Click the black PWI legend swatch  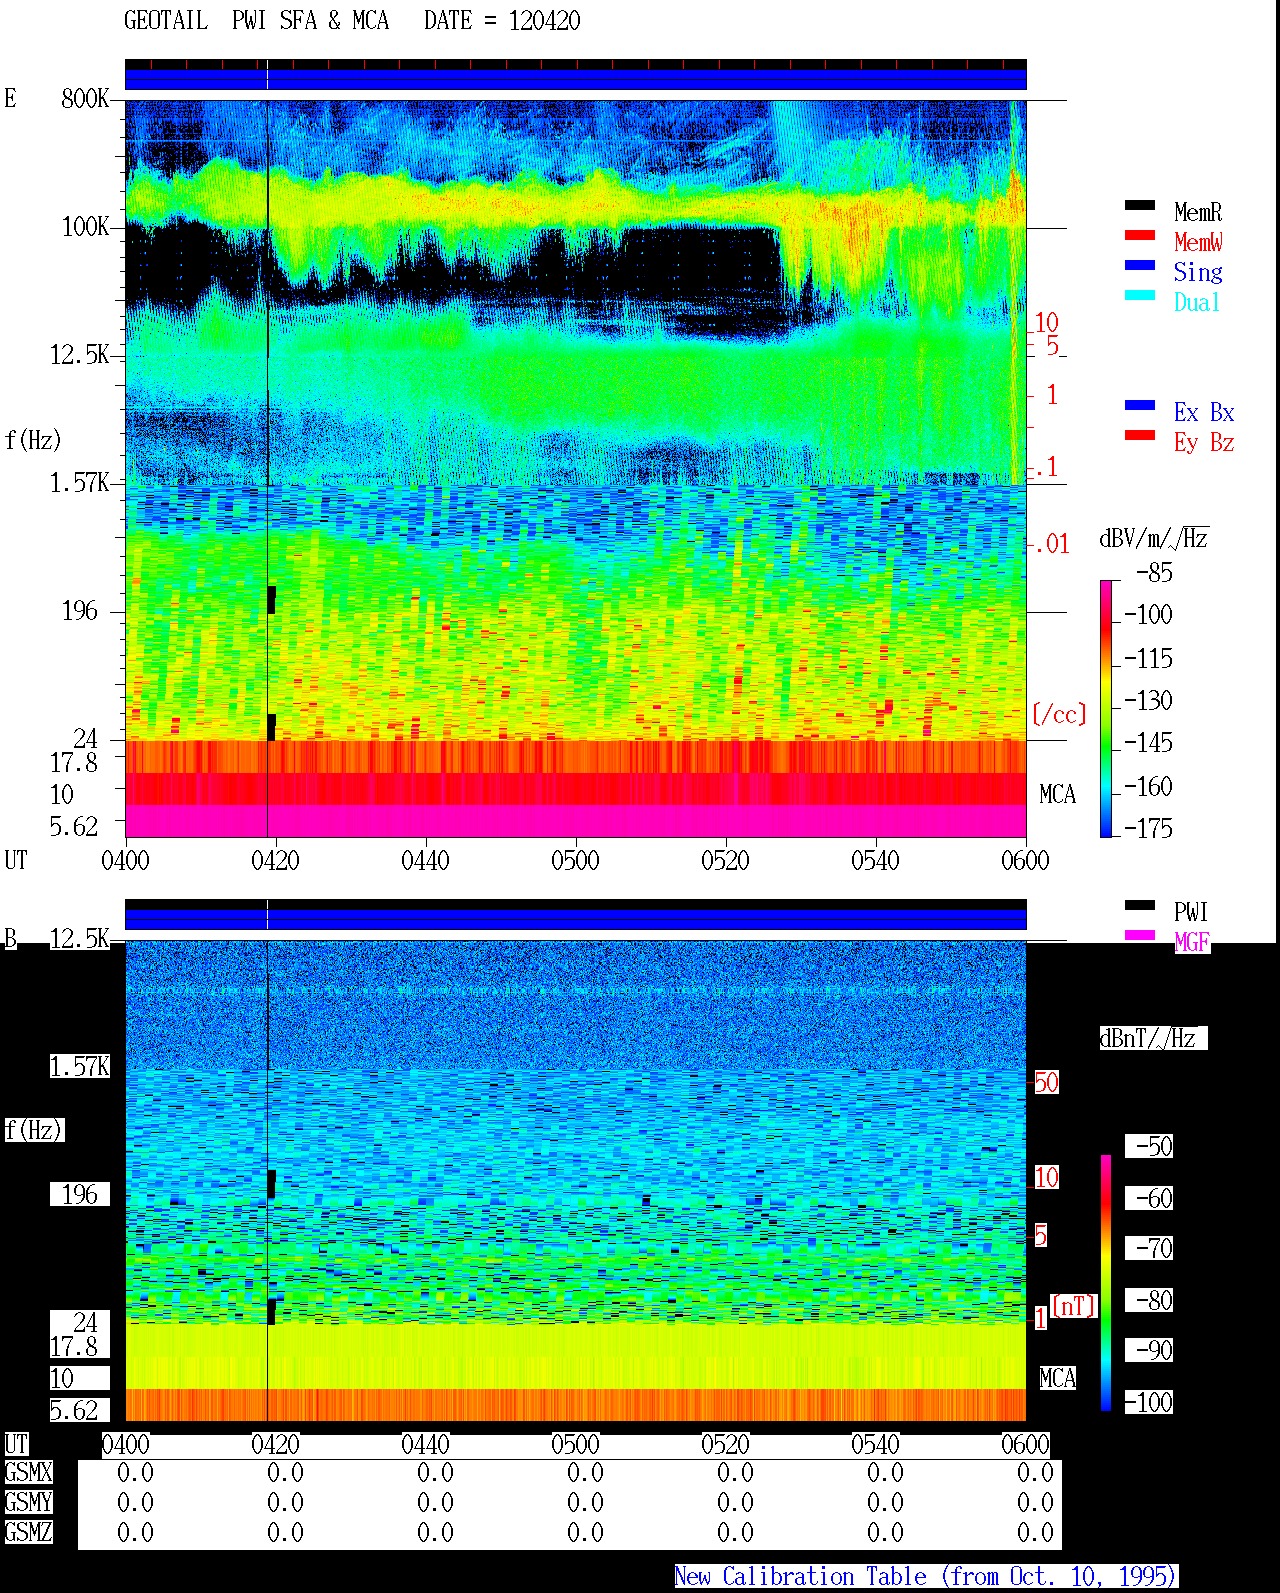point(1140,906)
